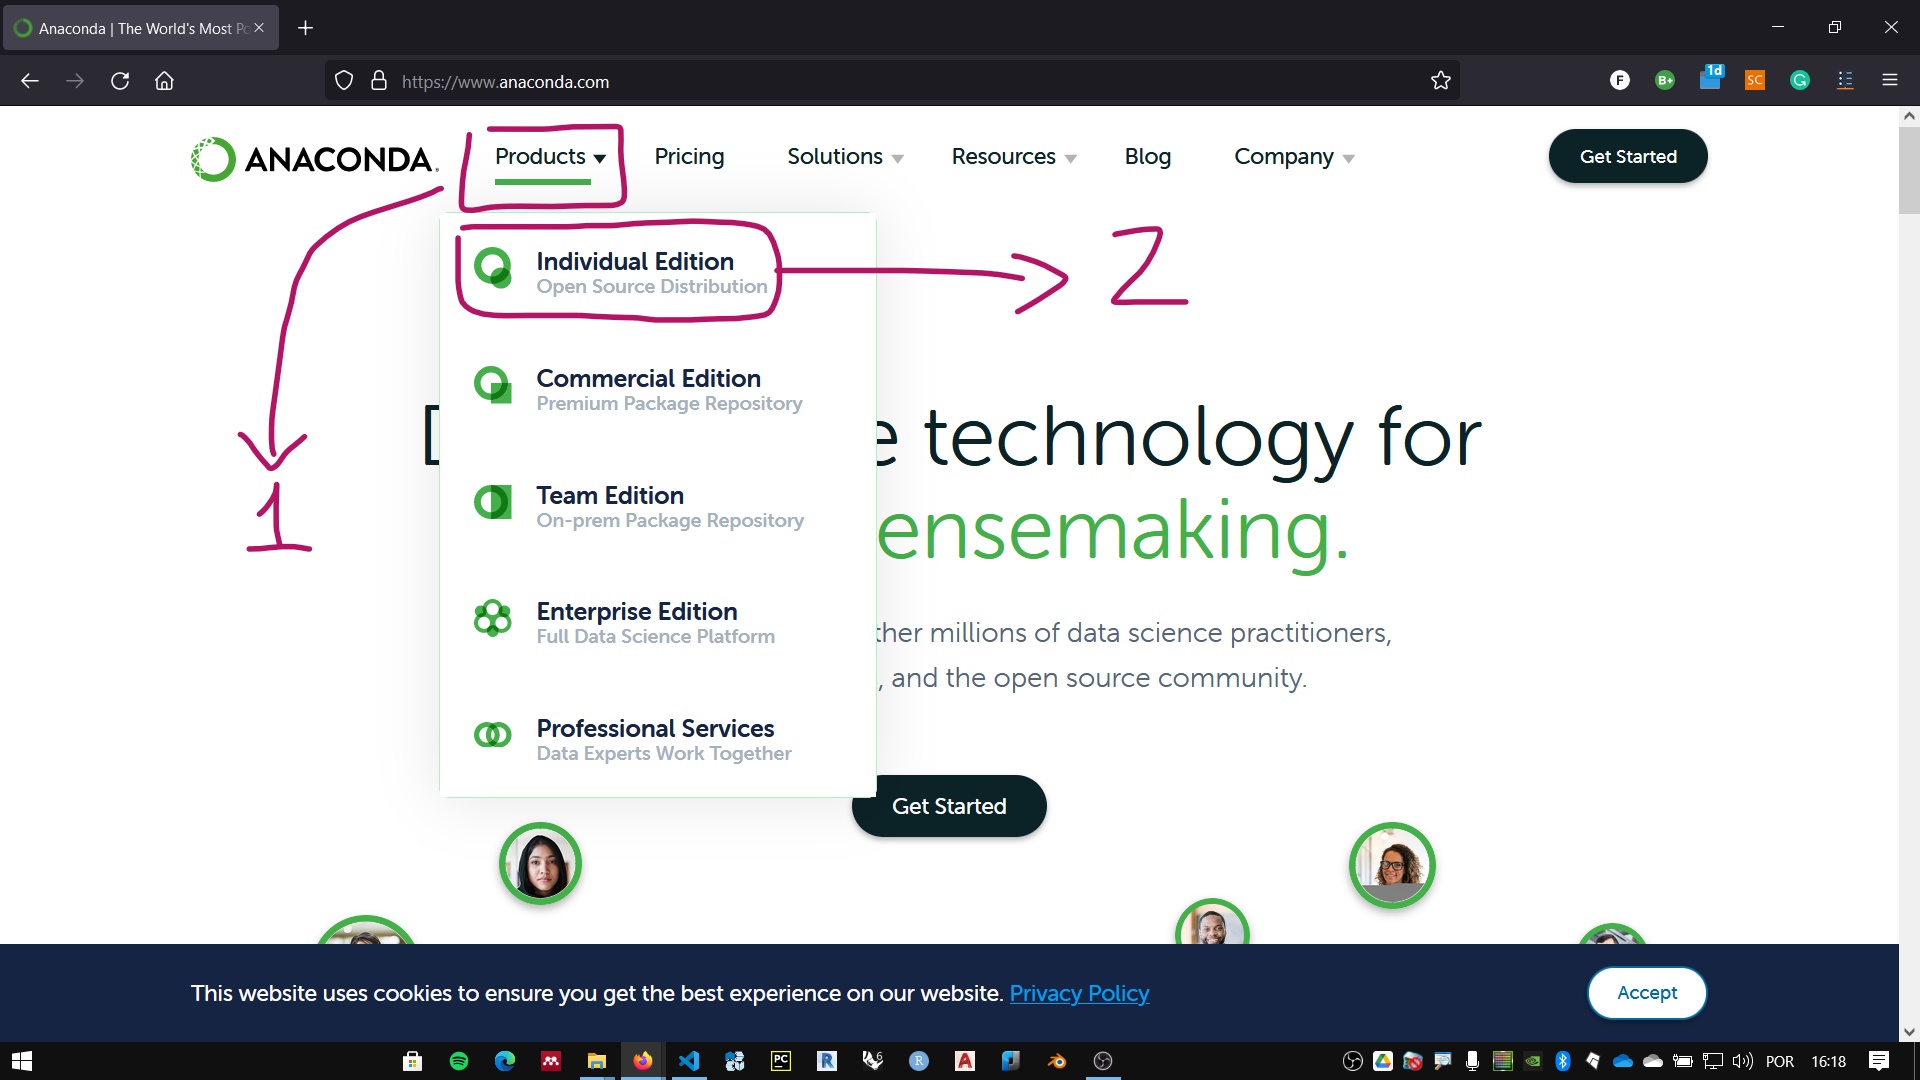1920x1080 pixels.
Task: Open the list-style extension icon
Action: tap(1845, 81)
